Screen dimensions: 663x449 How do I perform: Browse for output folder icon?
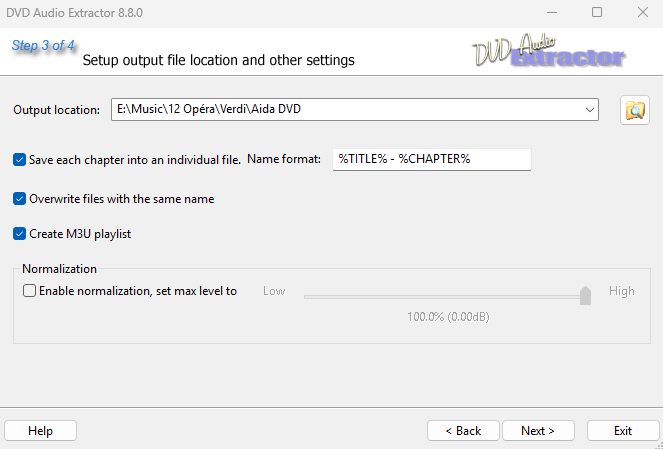635,110
